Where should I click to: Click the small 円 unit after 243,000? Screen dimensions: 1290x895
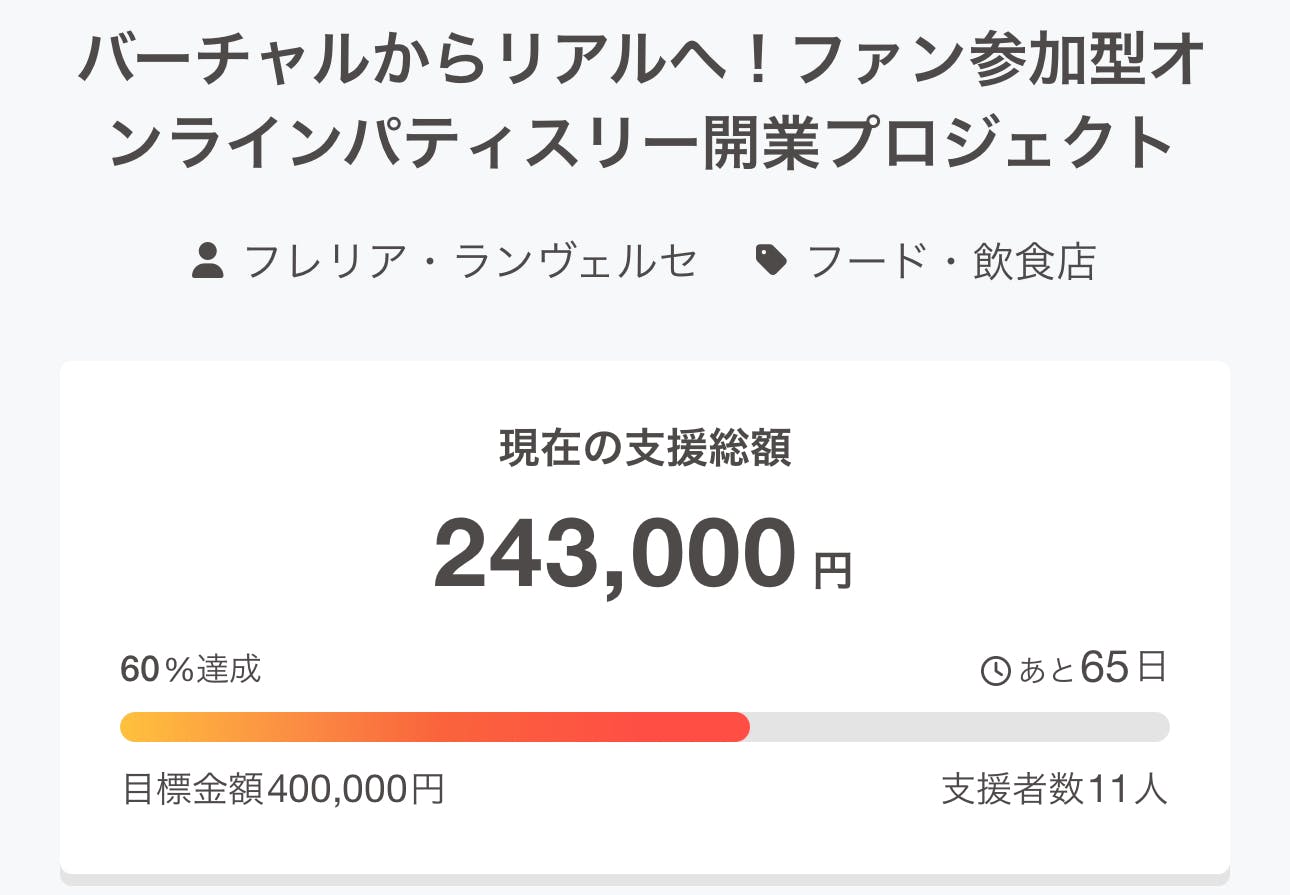click(832, 572)
